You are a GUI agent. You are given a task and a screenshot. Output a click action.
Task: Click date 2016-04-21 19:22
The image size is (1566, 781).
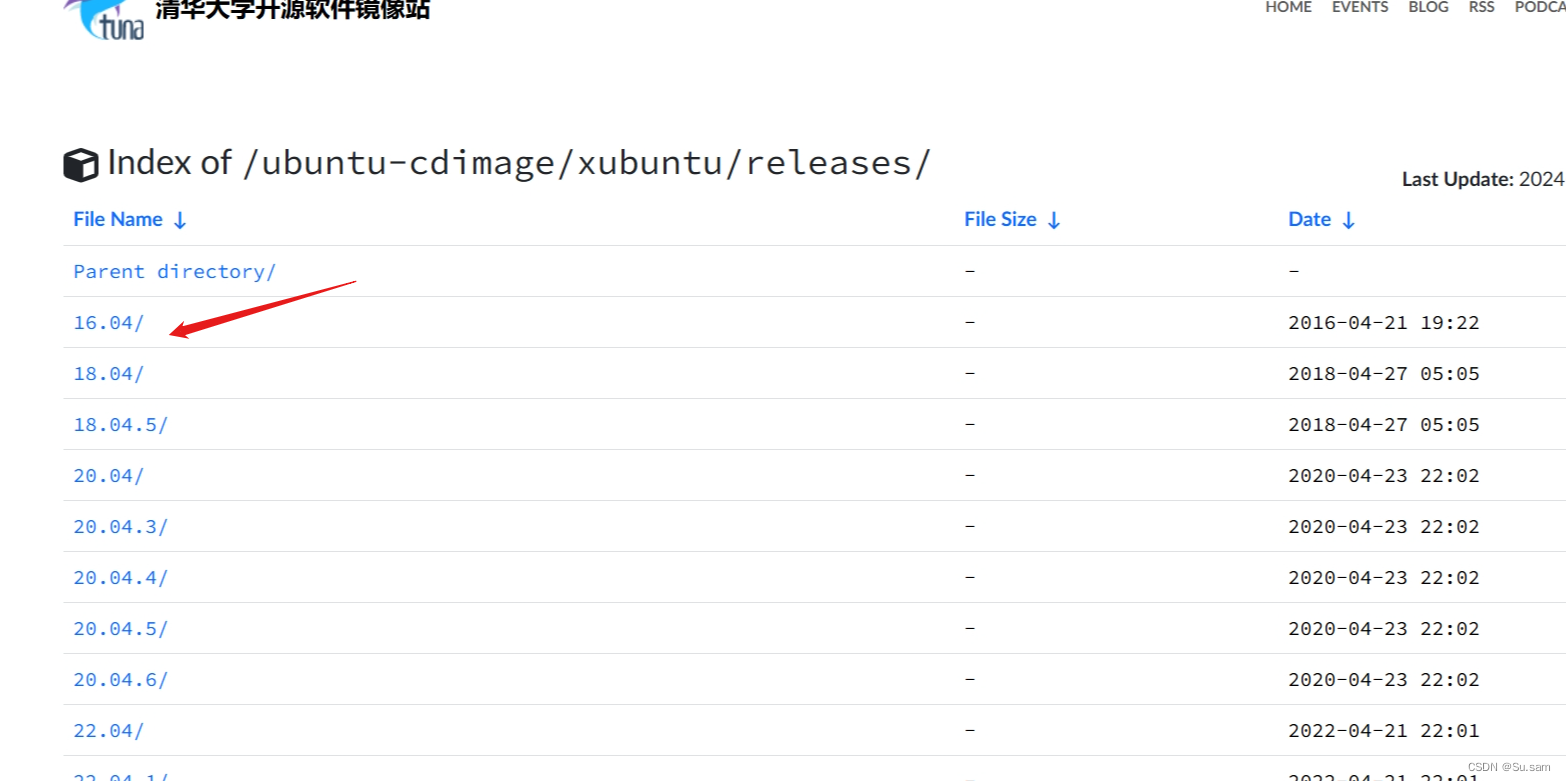[1384, 323]
